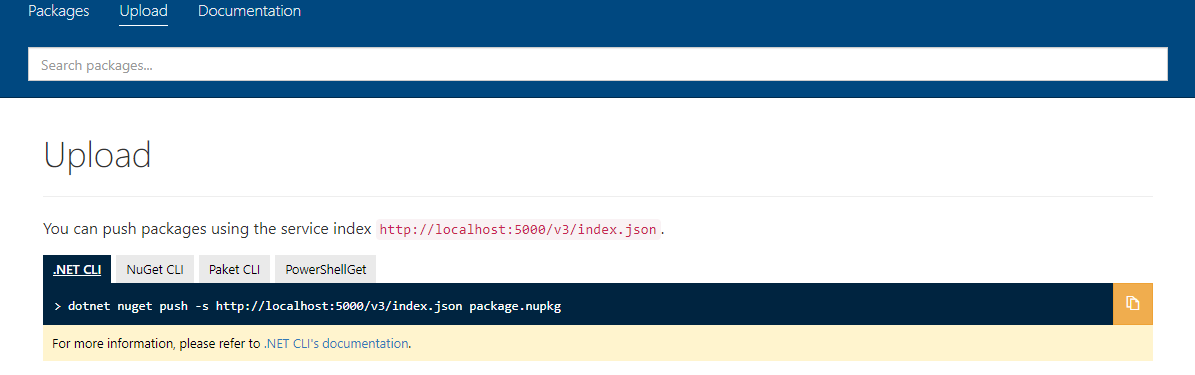Click package.nupkg in the command line

(515, 306)
